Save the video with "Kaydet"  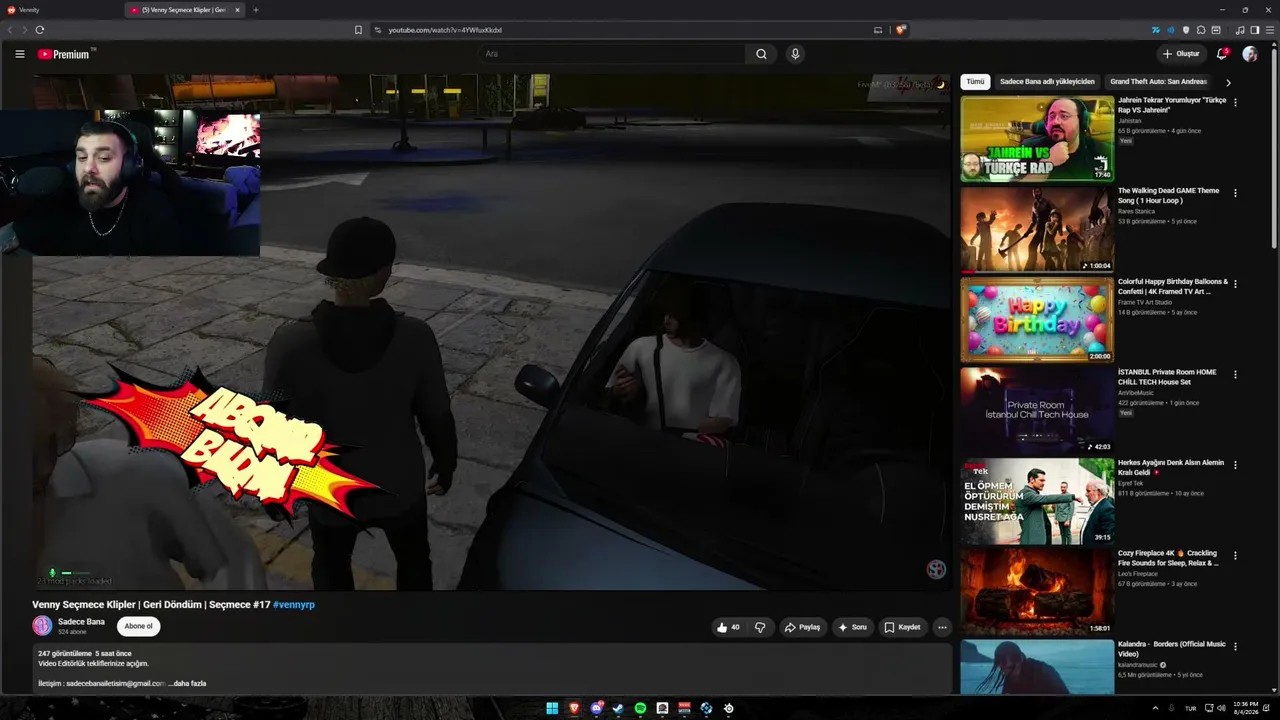pos(902,627)
